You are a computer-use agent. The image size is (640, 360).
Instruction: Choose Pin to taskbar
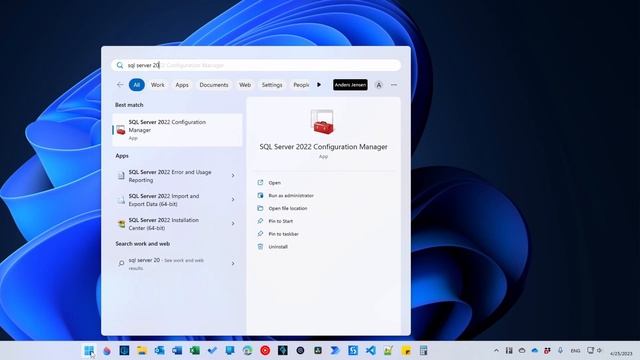pos(278,234)
